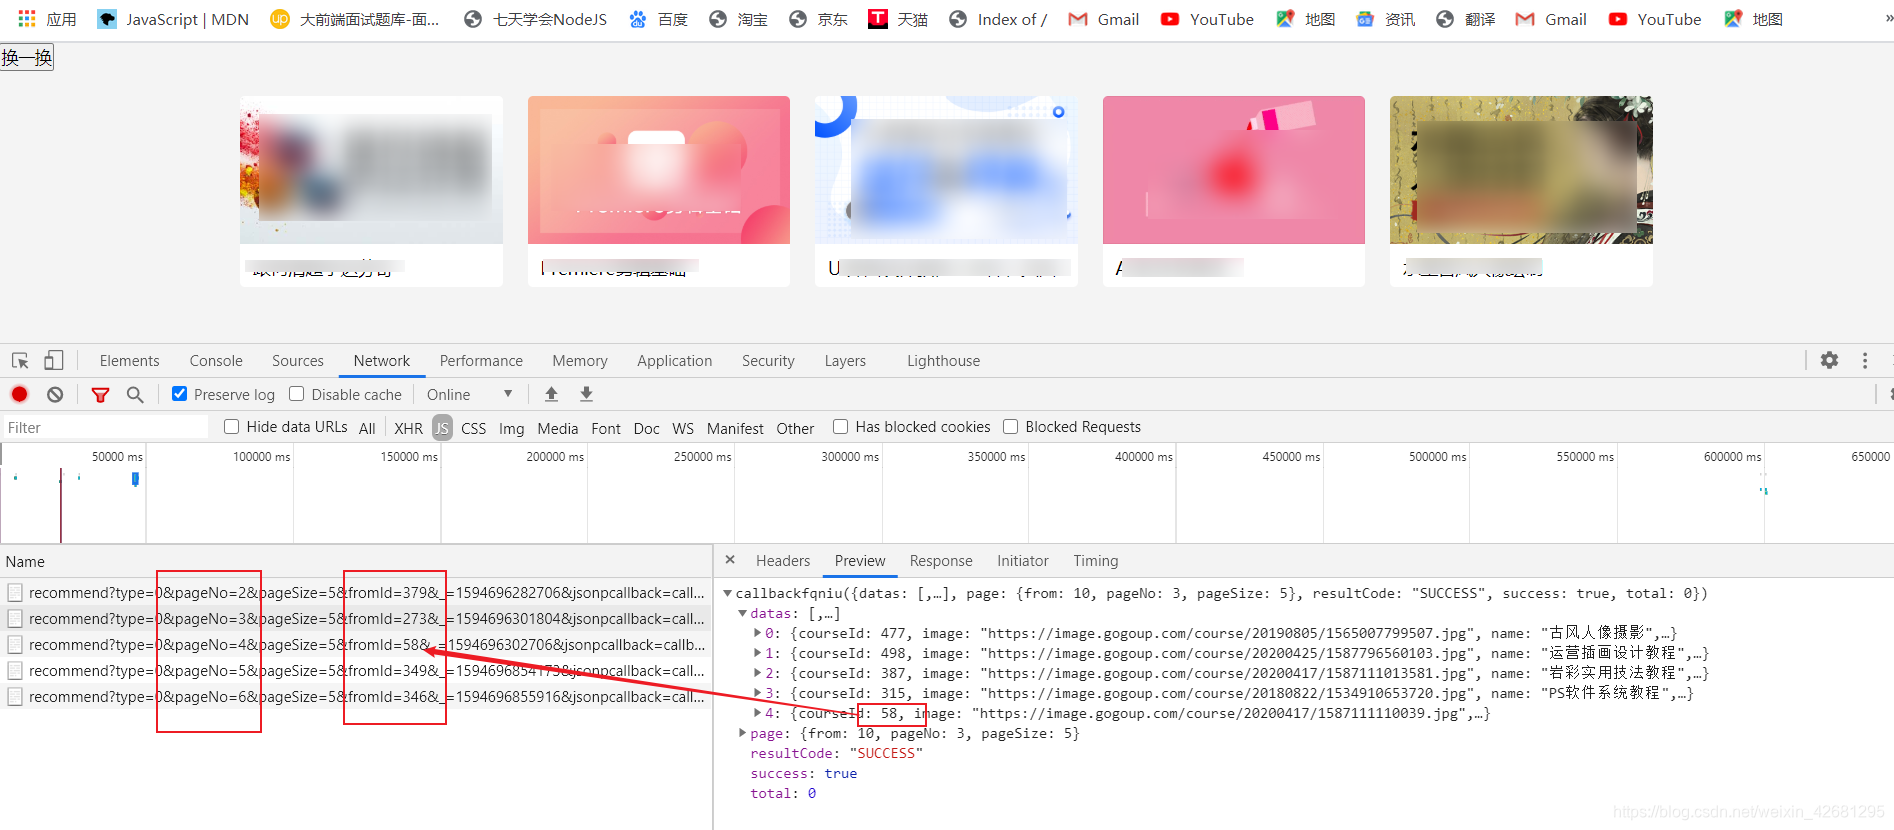Screen dimensions: 1894x830
Task: Open DevTools three-dot customize menu
Action: click(x=1865, y=360)
